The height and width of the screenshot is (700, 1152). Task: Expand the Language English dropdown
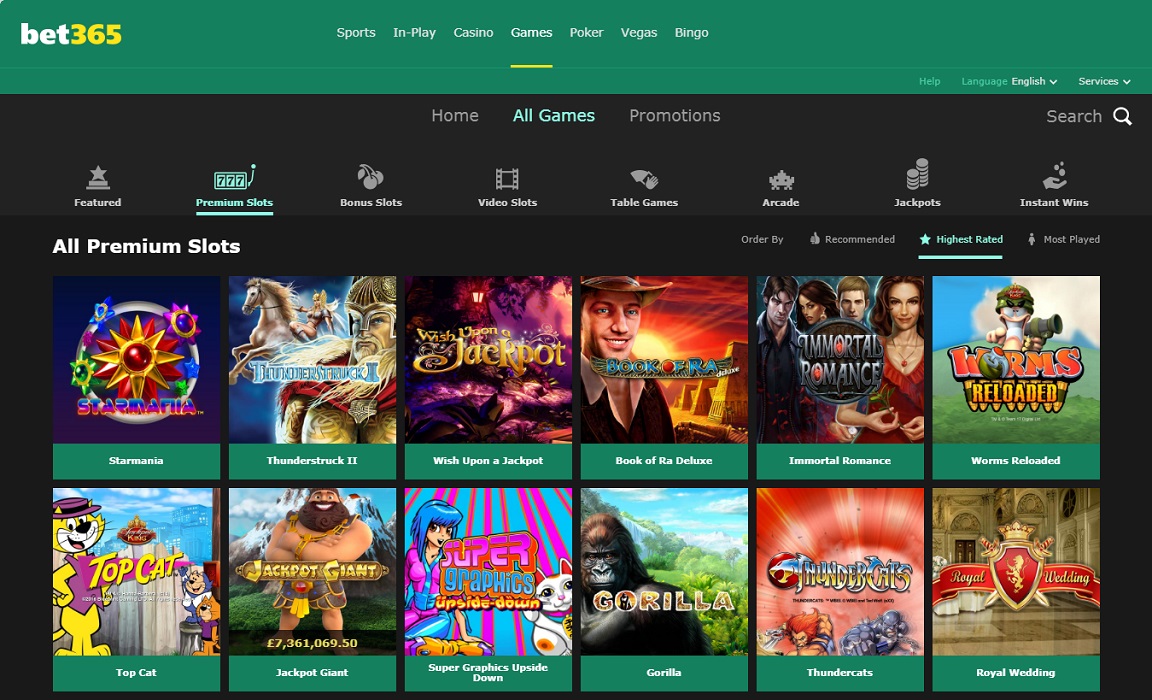tap(1010, 82)
